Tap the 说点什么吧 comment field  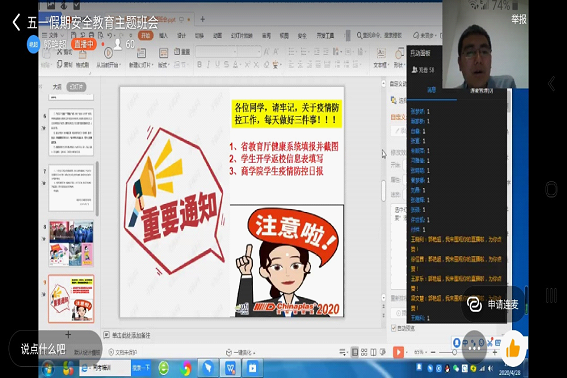(x=55, y=349)
